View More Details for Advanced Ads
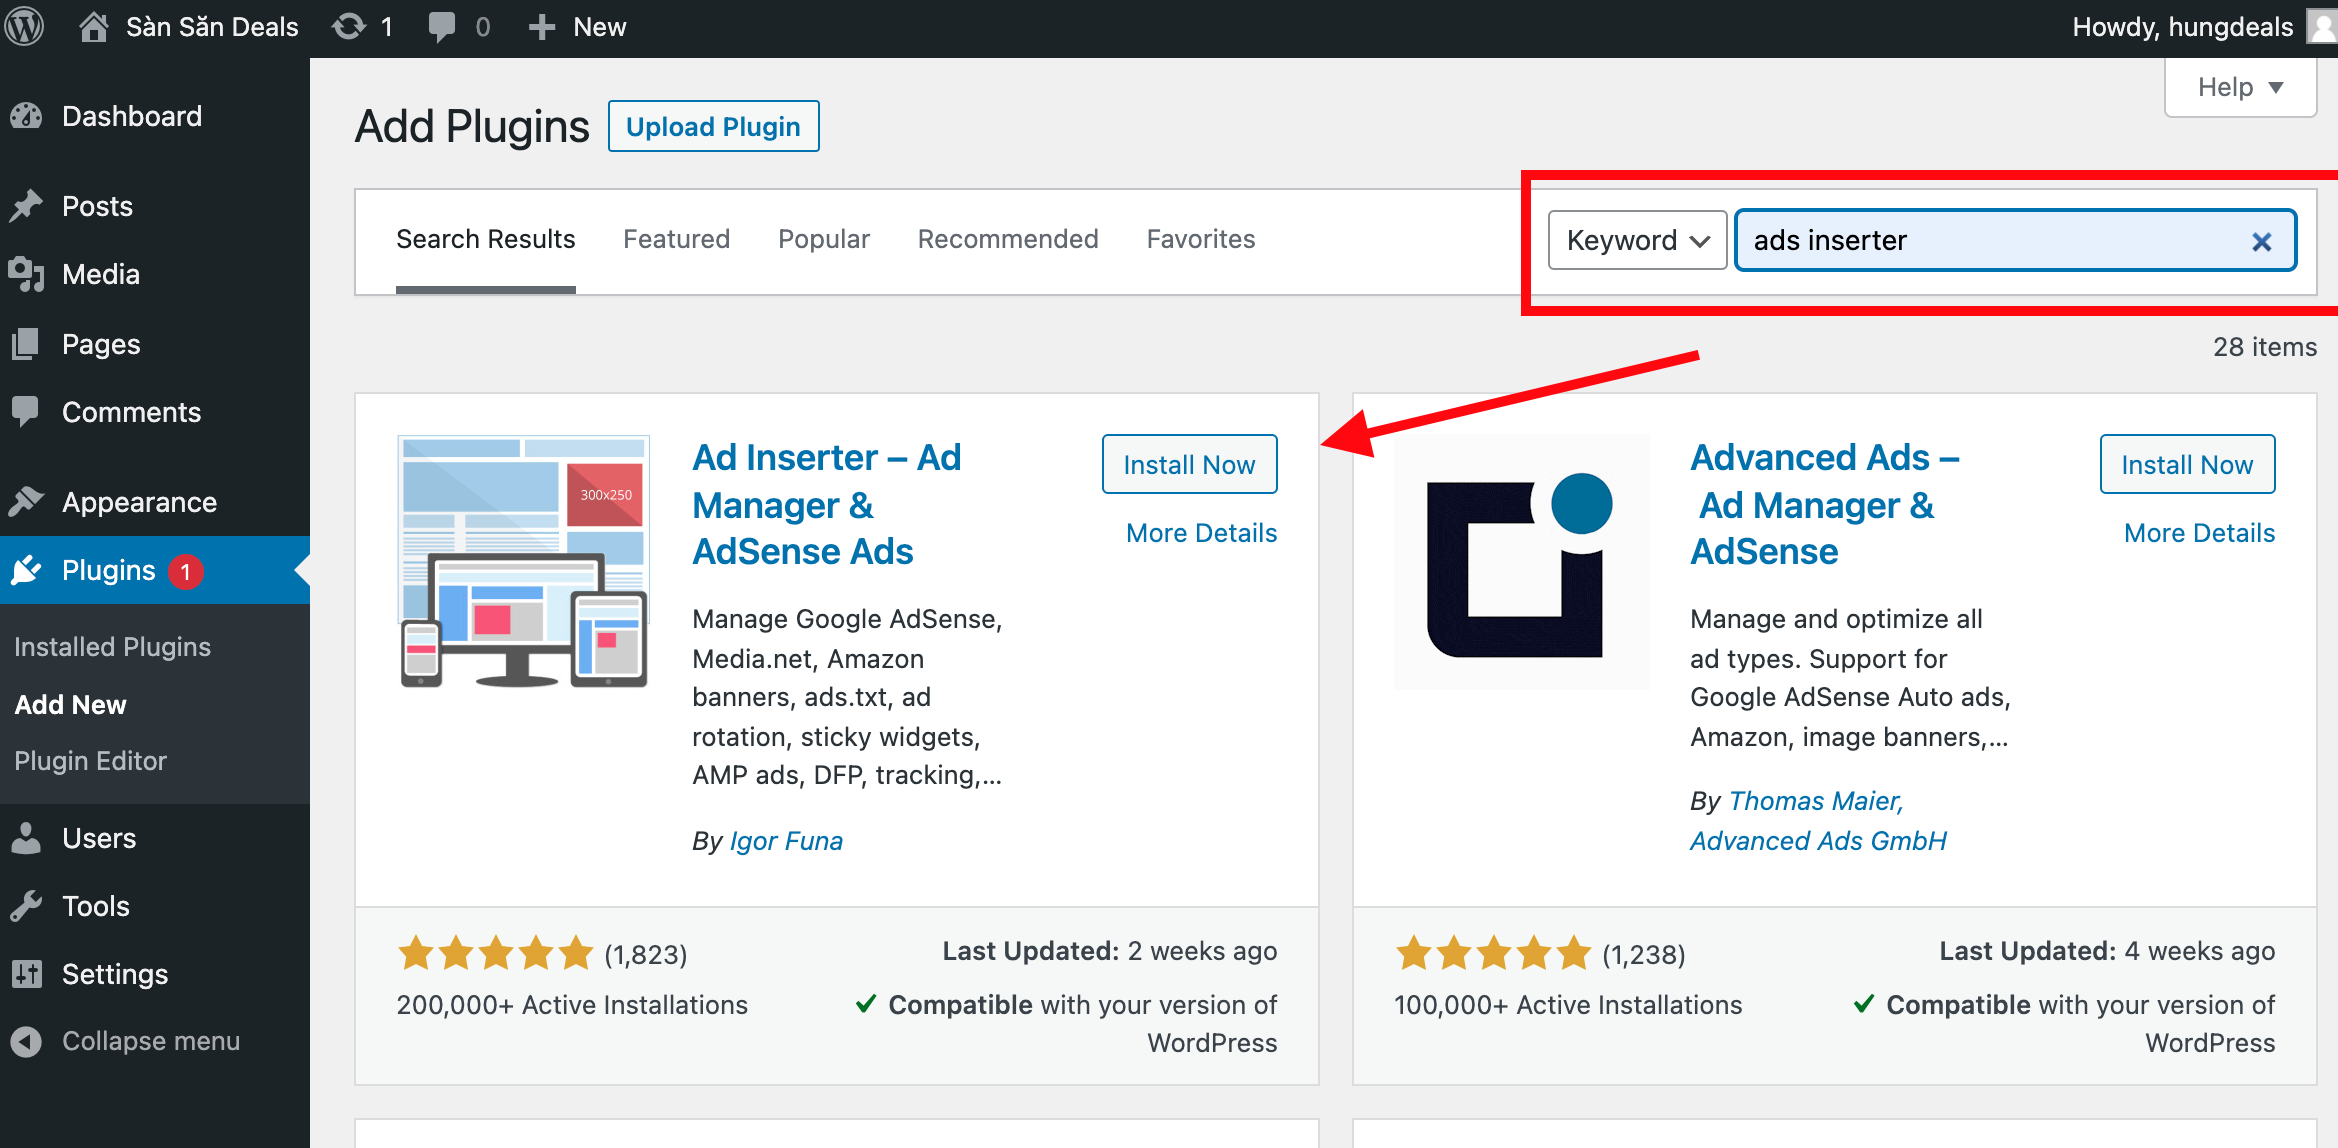 pyautogui.click(x=2199, y=533)
